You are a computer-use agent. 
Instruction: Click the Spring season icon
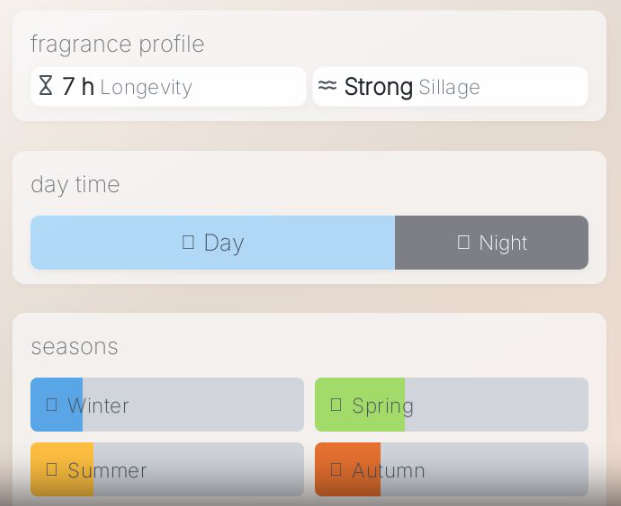tap(336, 404)
